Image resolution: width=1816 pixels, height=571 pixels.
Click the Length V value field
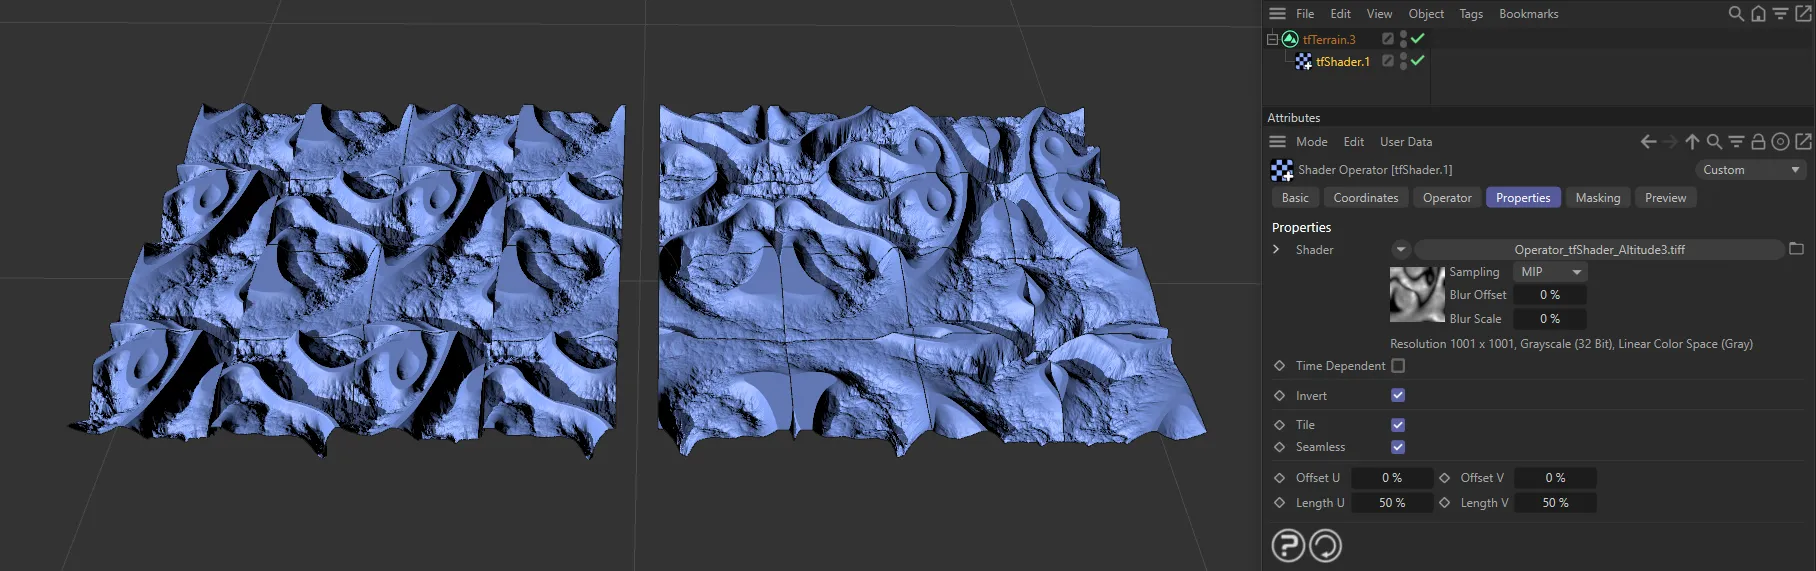[x=1555, y=503]
